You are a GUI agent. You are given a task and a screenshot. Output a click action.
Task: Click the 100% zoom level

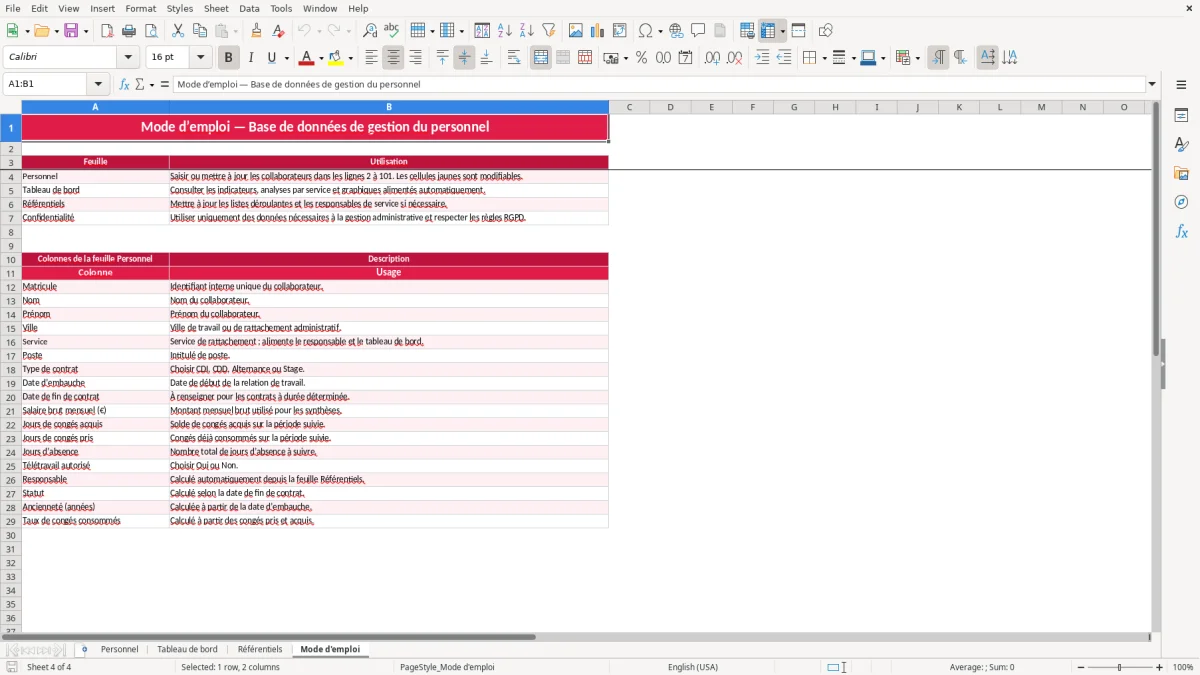(1183, 667)
